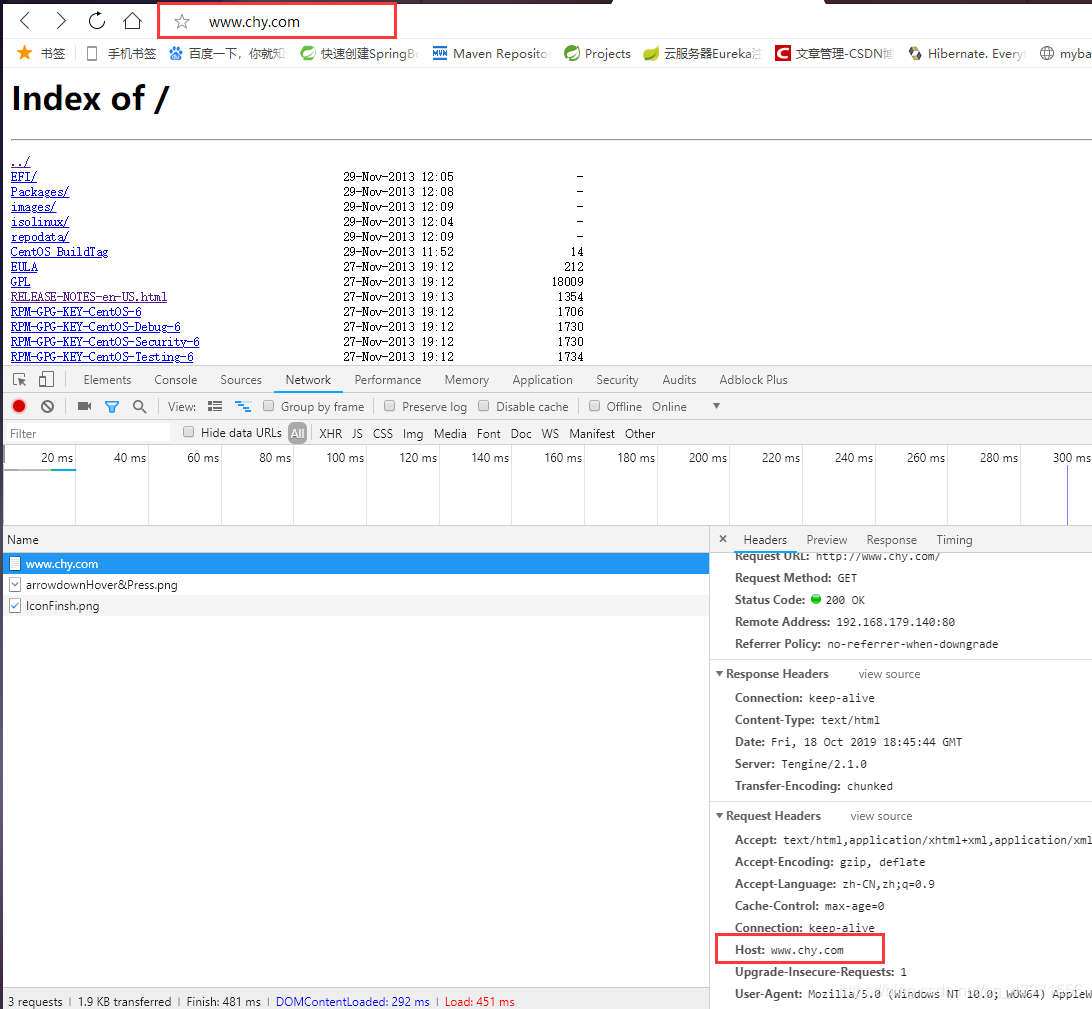Open the RPM-GPG-KEY-CentOS-6 file link
Viewport: 1092px width, 1009px height.
click(76, 312)
